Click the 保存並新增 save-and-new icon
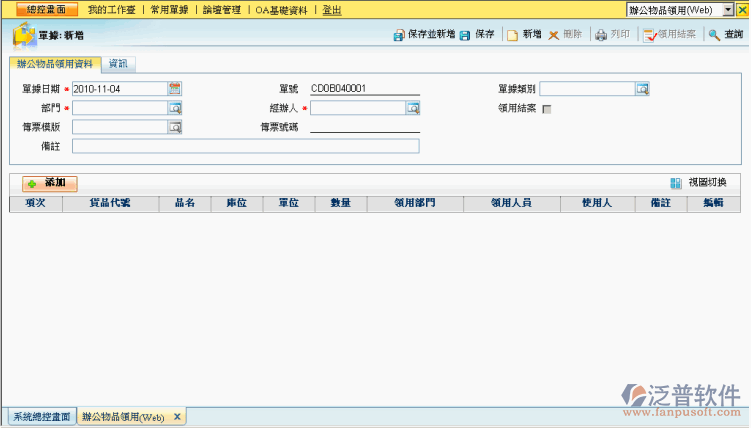Image resolution: width=751 pixels, height=428 pixels. click(x=399, y=35)
